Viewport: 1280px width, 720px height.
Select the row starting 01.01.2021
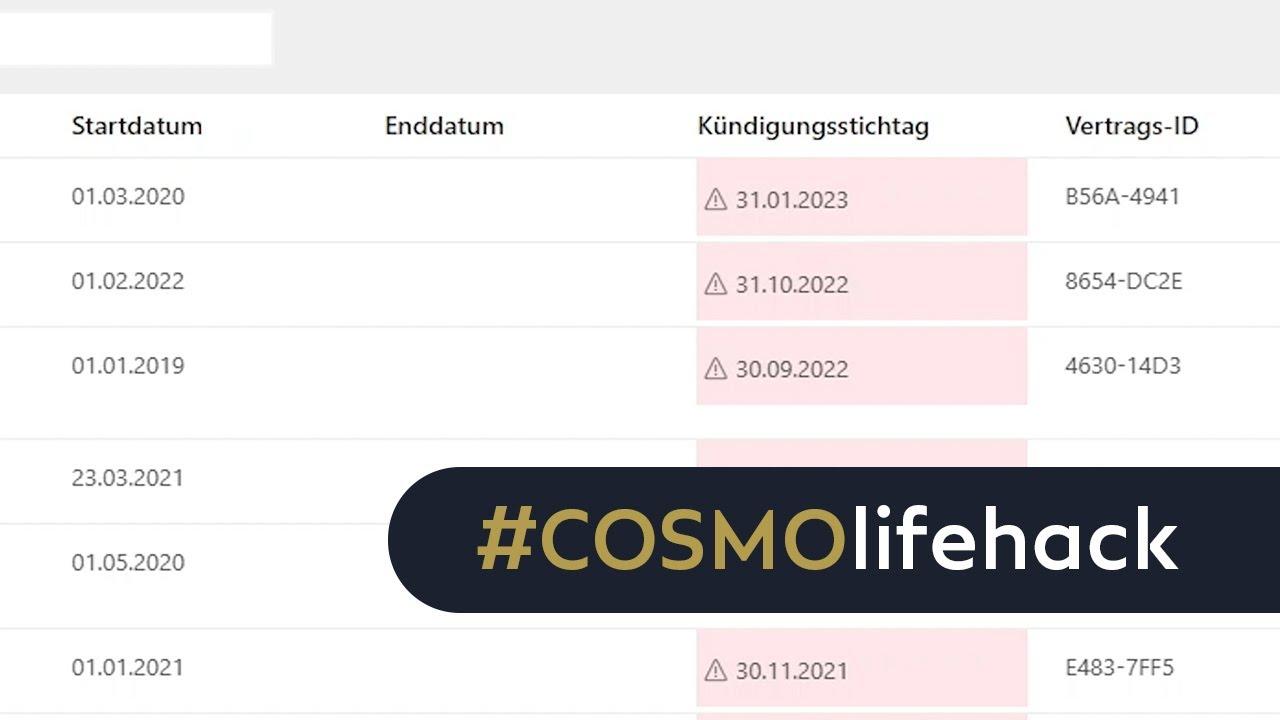[x=640, y=671]
